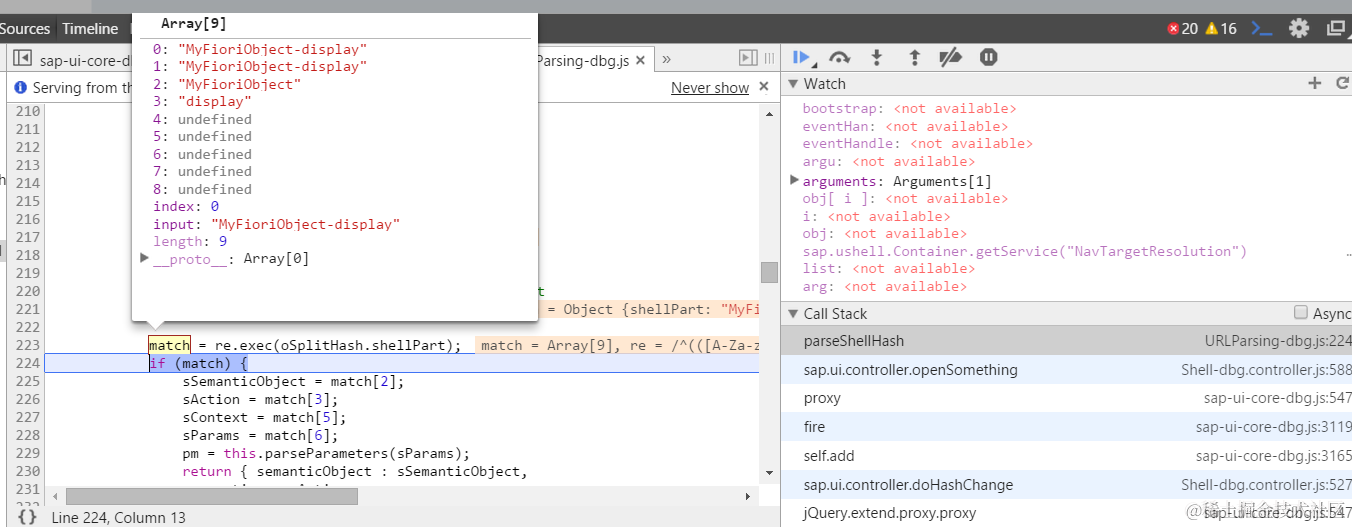
Task: Select the self.add stack frame
Action: tap(1066, 456)
